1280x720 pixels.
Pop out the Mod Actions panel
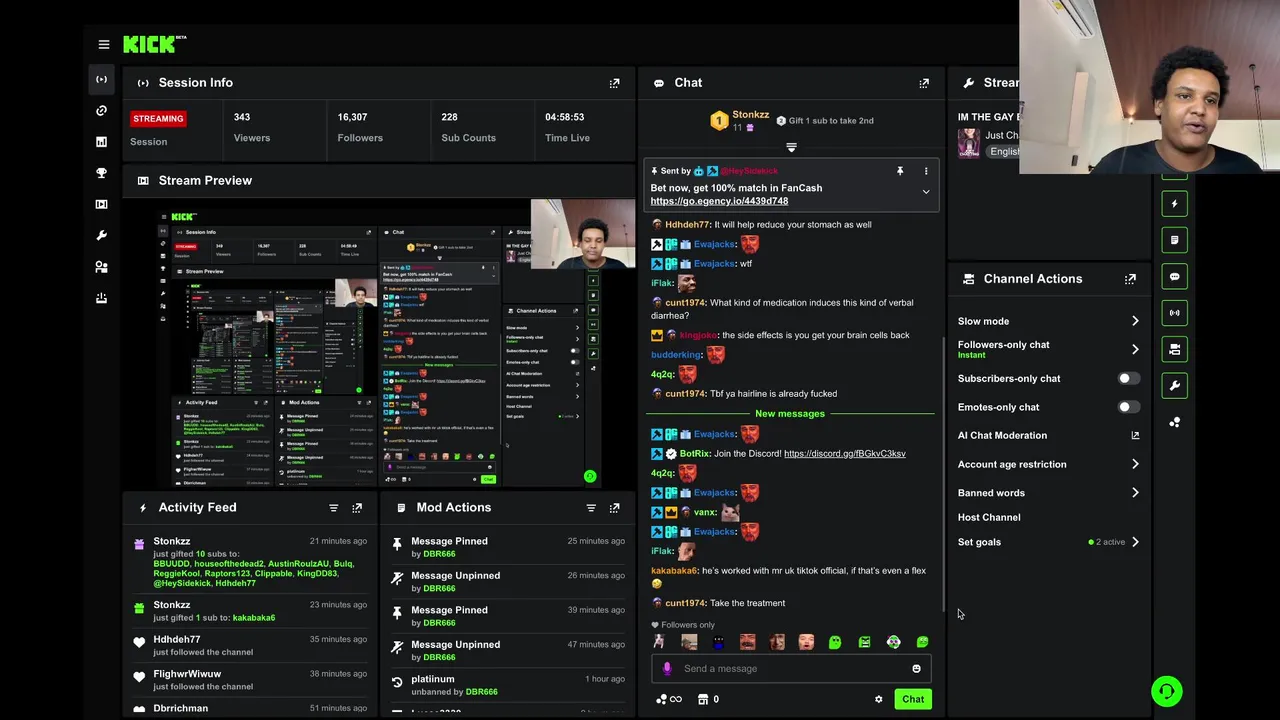pyautogui.click(x=614, y=508)
